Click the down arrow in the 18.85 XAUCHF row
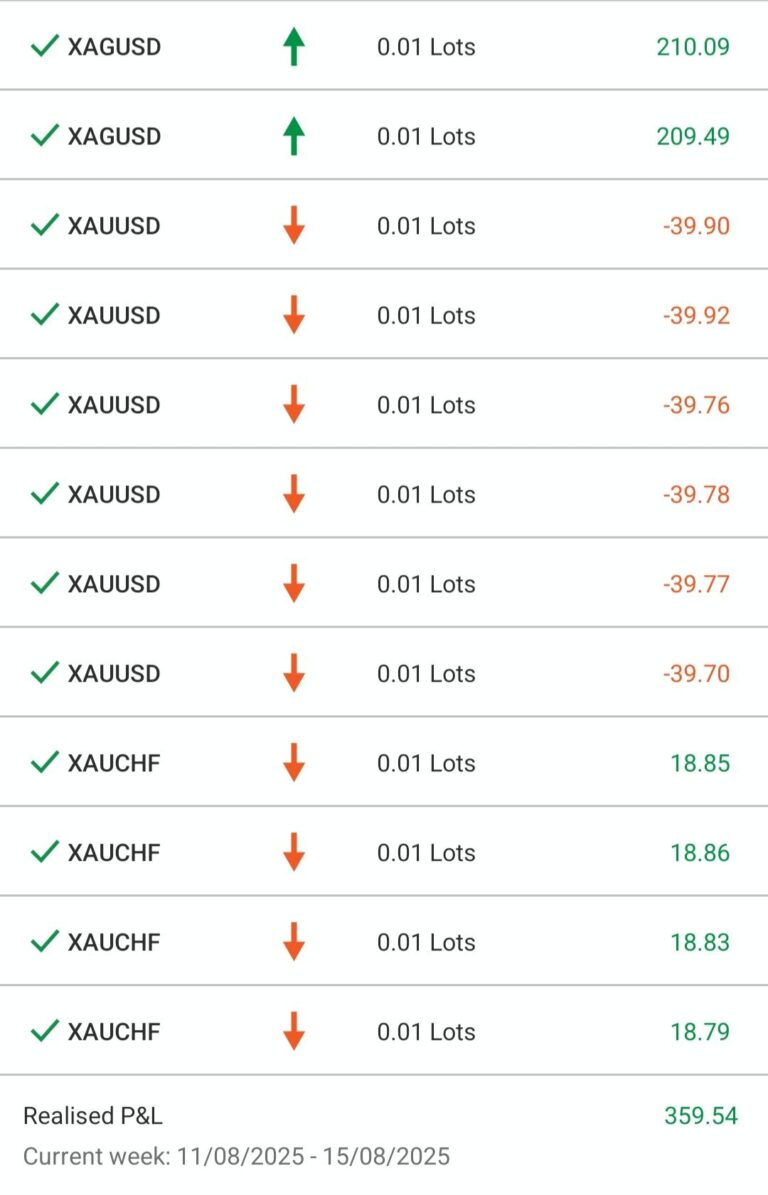The width and height of the screenshot is (768, 1195). pyautogui.click(x=293, y=763)
